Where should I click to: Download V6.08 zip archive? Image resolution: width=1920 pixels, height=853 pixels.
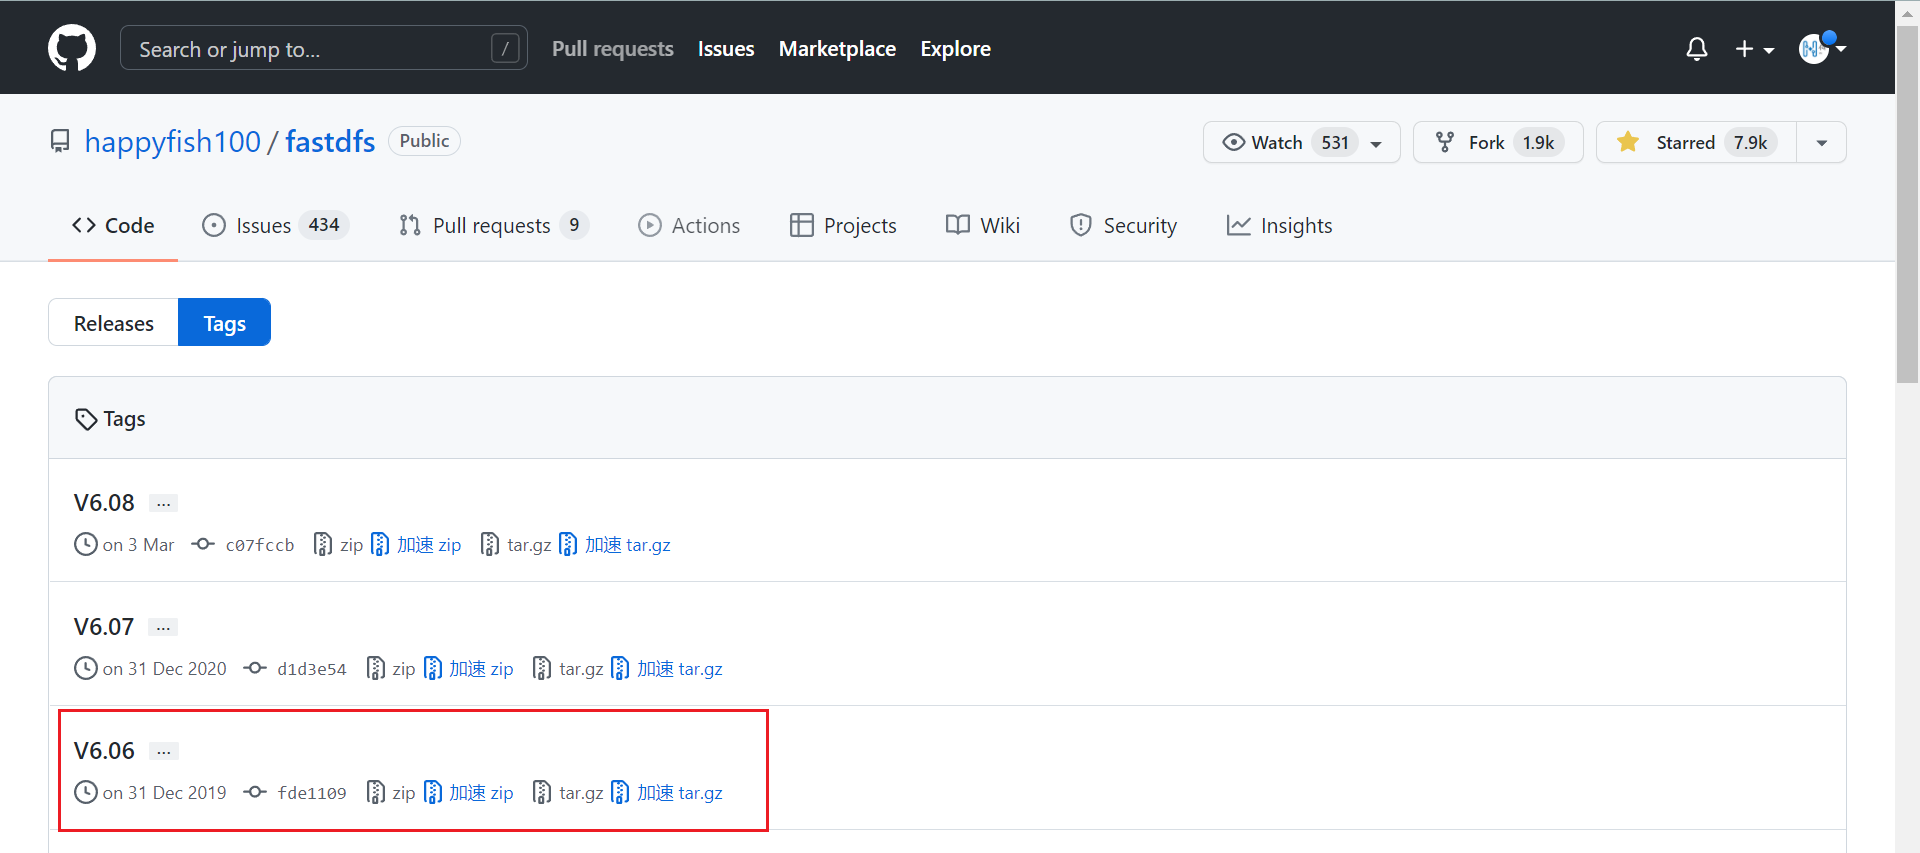(338, 545)
